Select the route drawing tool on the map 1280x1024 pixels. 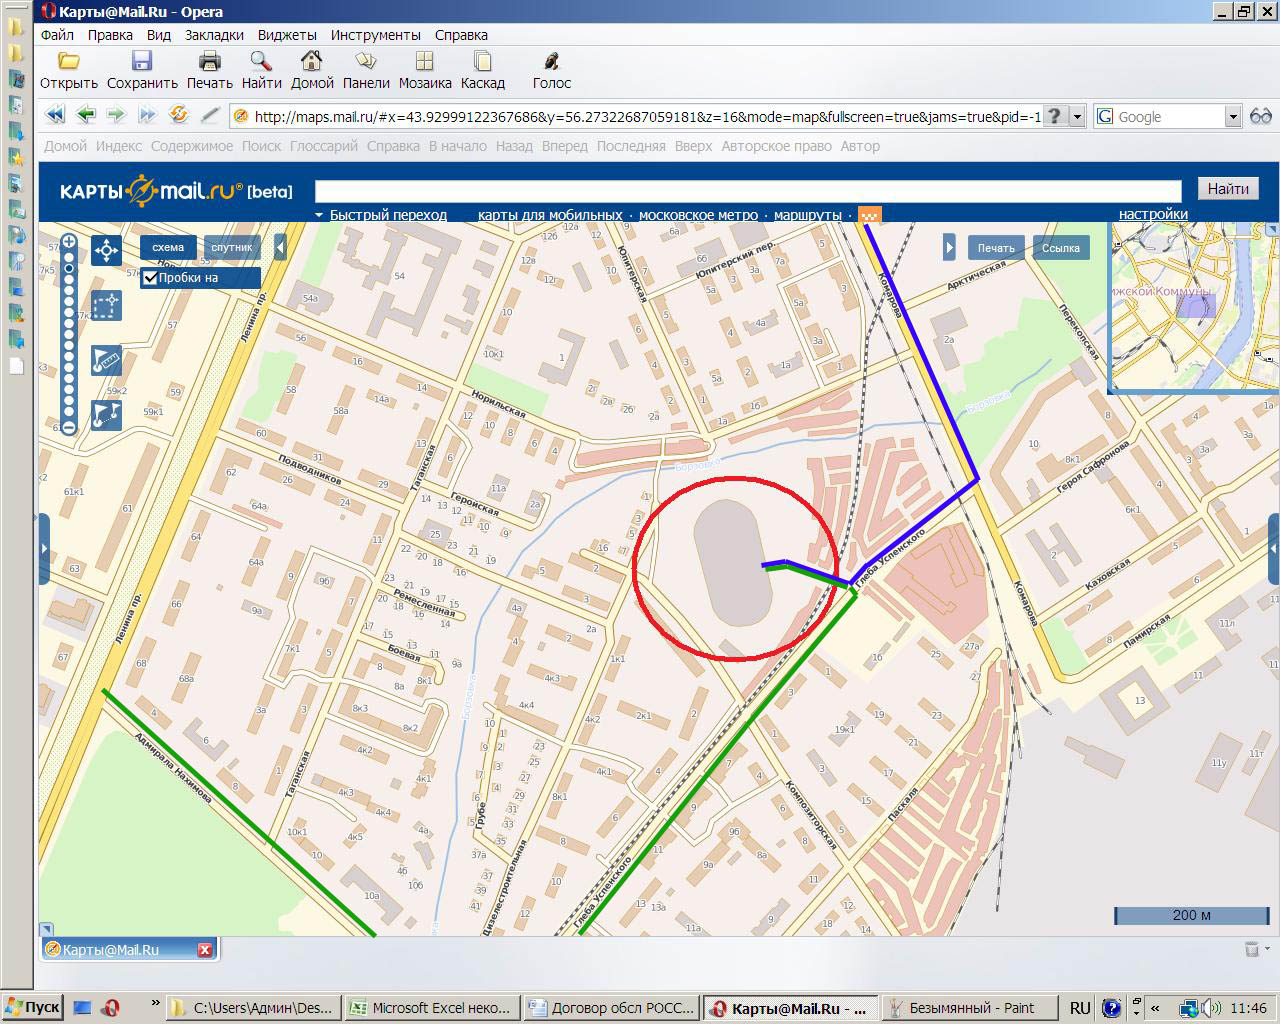click(106, 414)
